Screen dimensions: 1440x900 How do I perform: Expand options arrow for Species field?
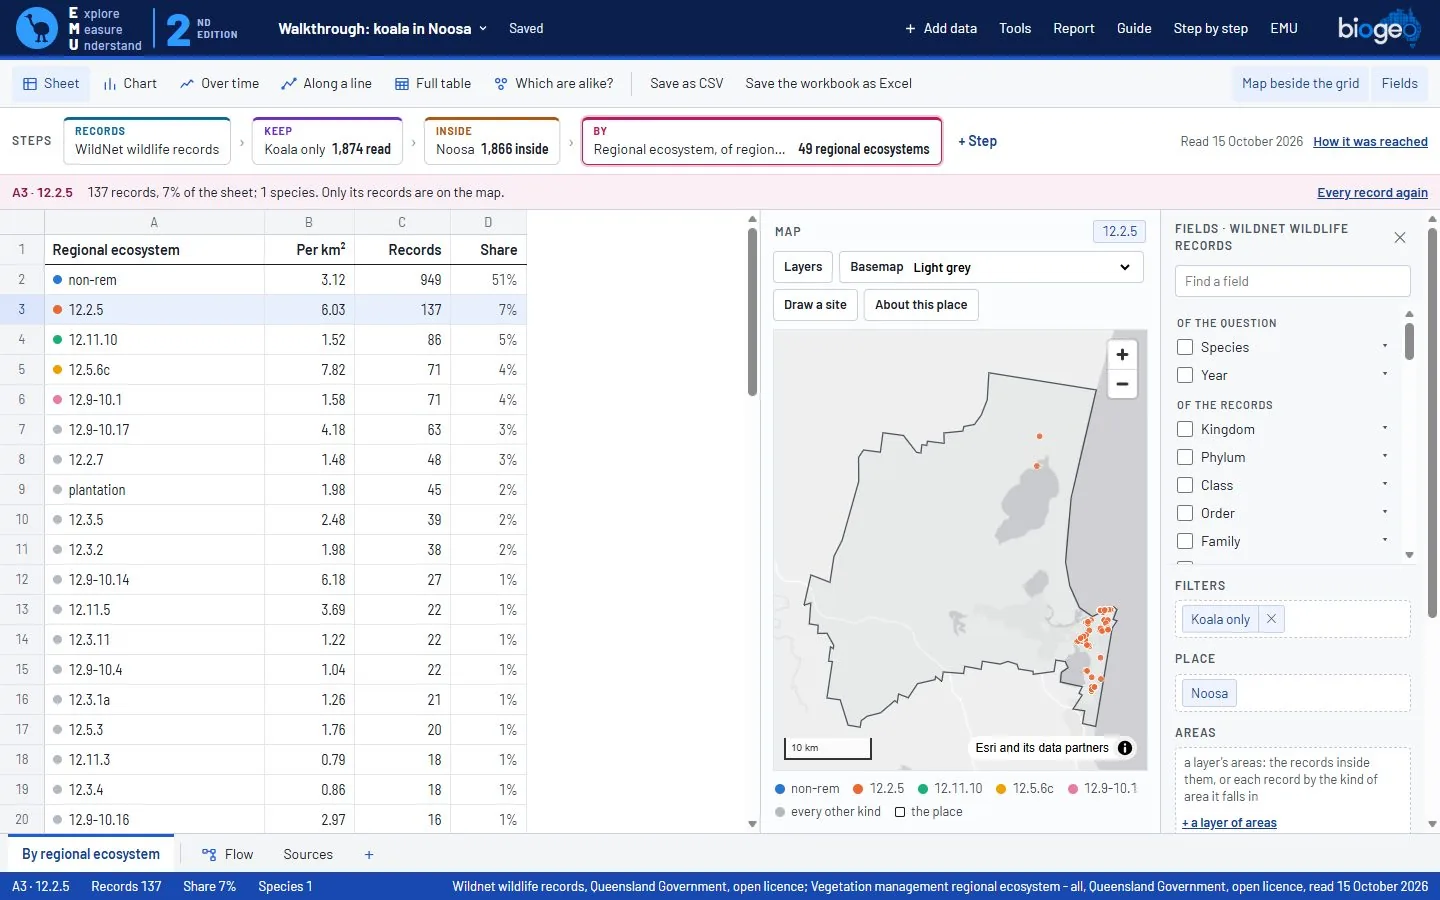tap(1385, 347)
